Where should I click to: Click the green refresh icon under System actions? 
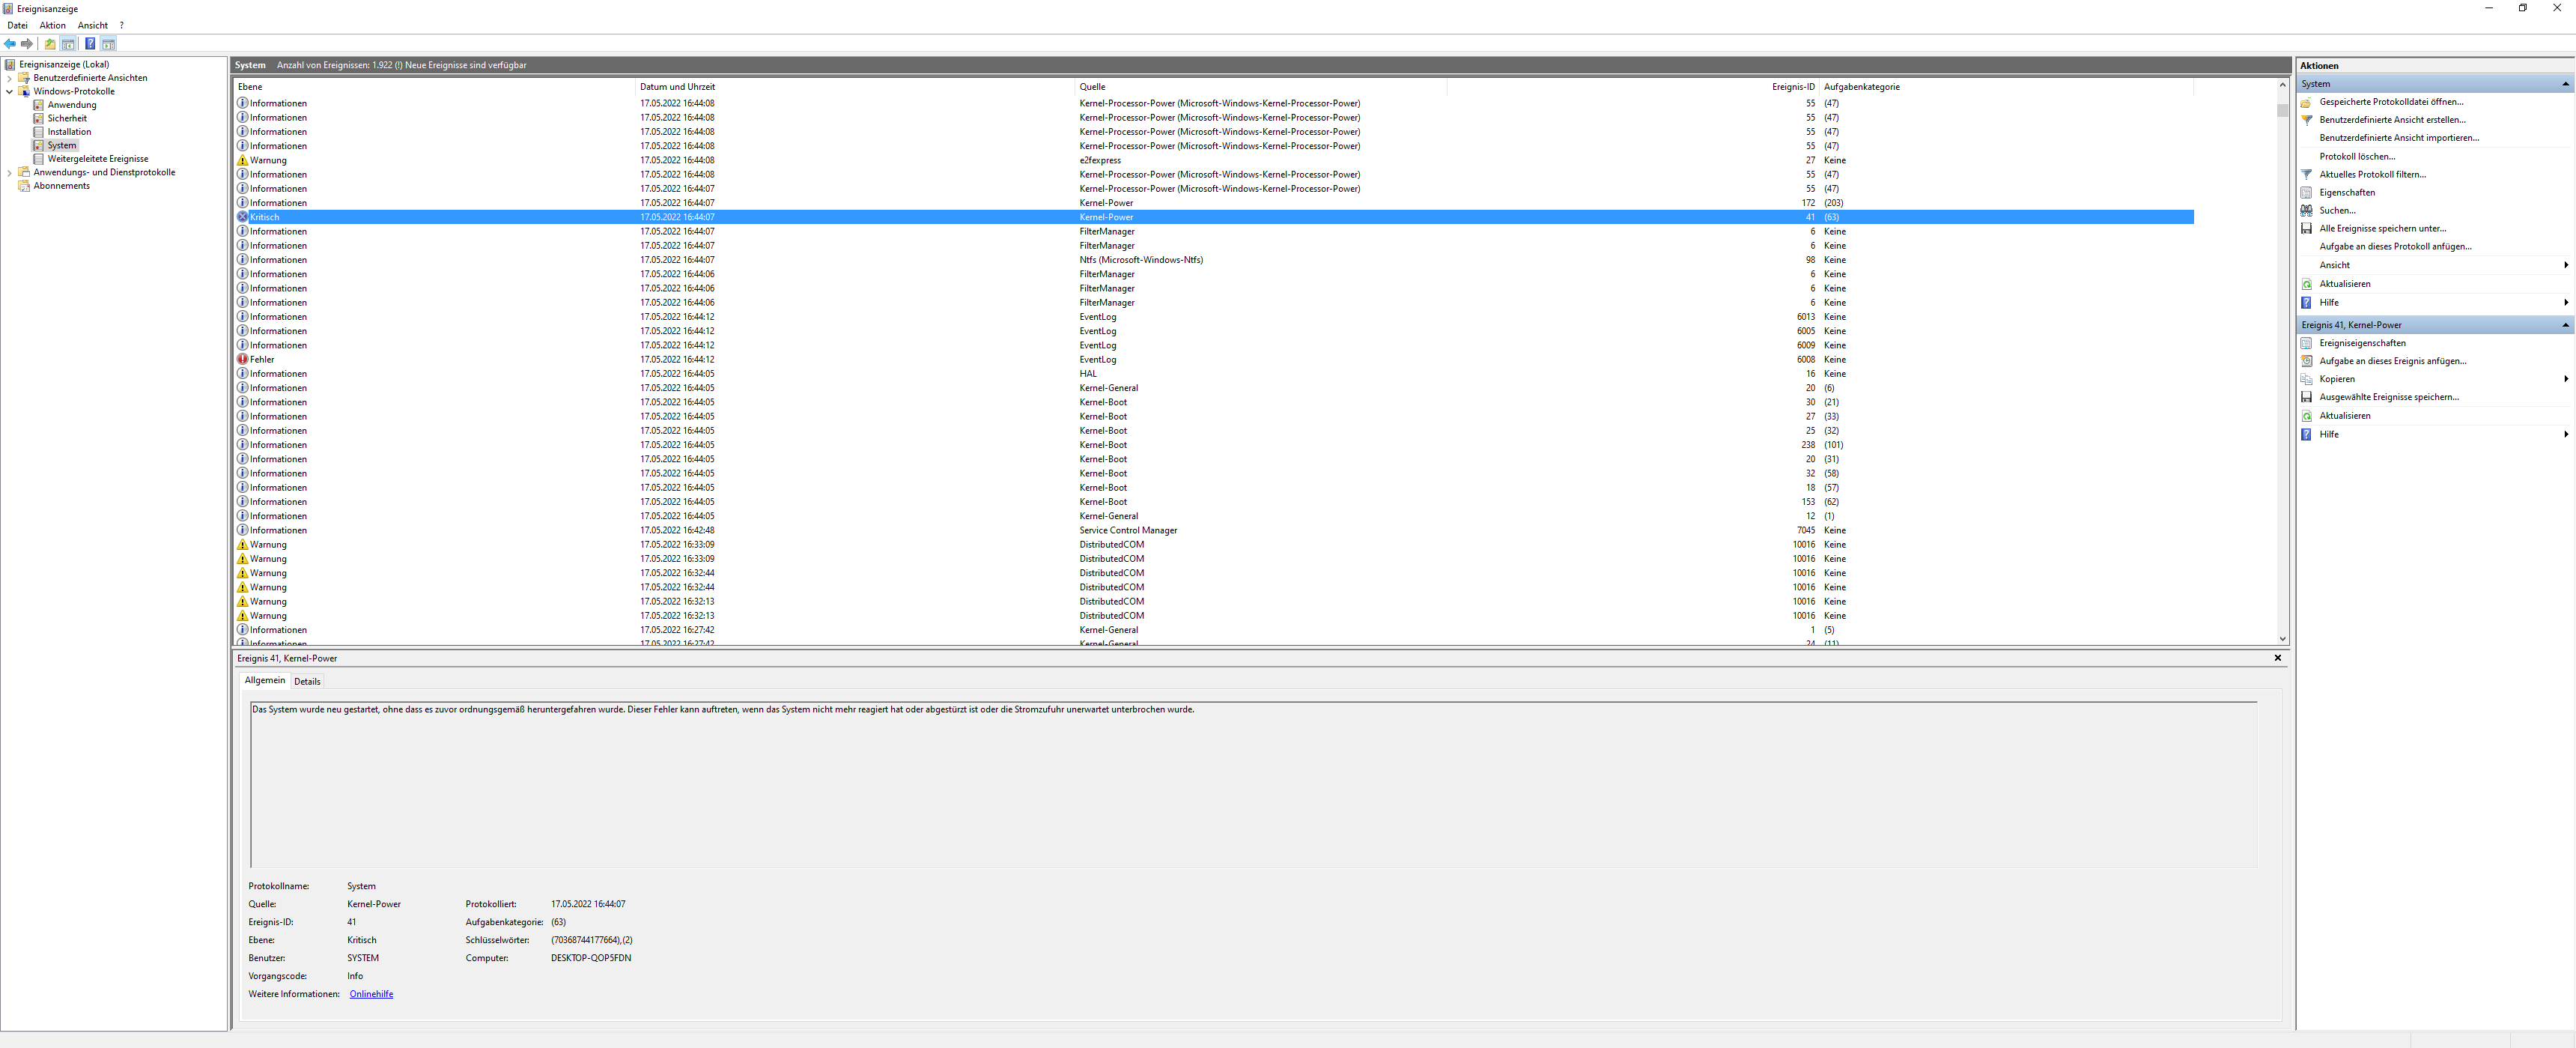[2307, 284]
